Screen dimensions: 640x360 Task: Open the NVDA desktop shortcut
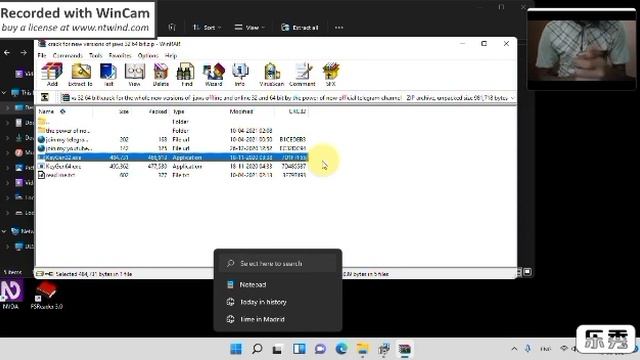11,295
